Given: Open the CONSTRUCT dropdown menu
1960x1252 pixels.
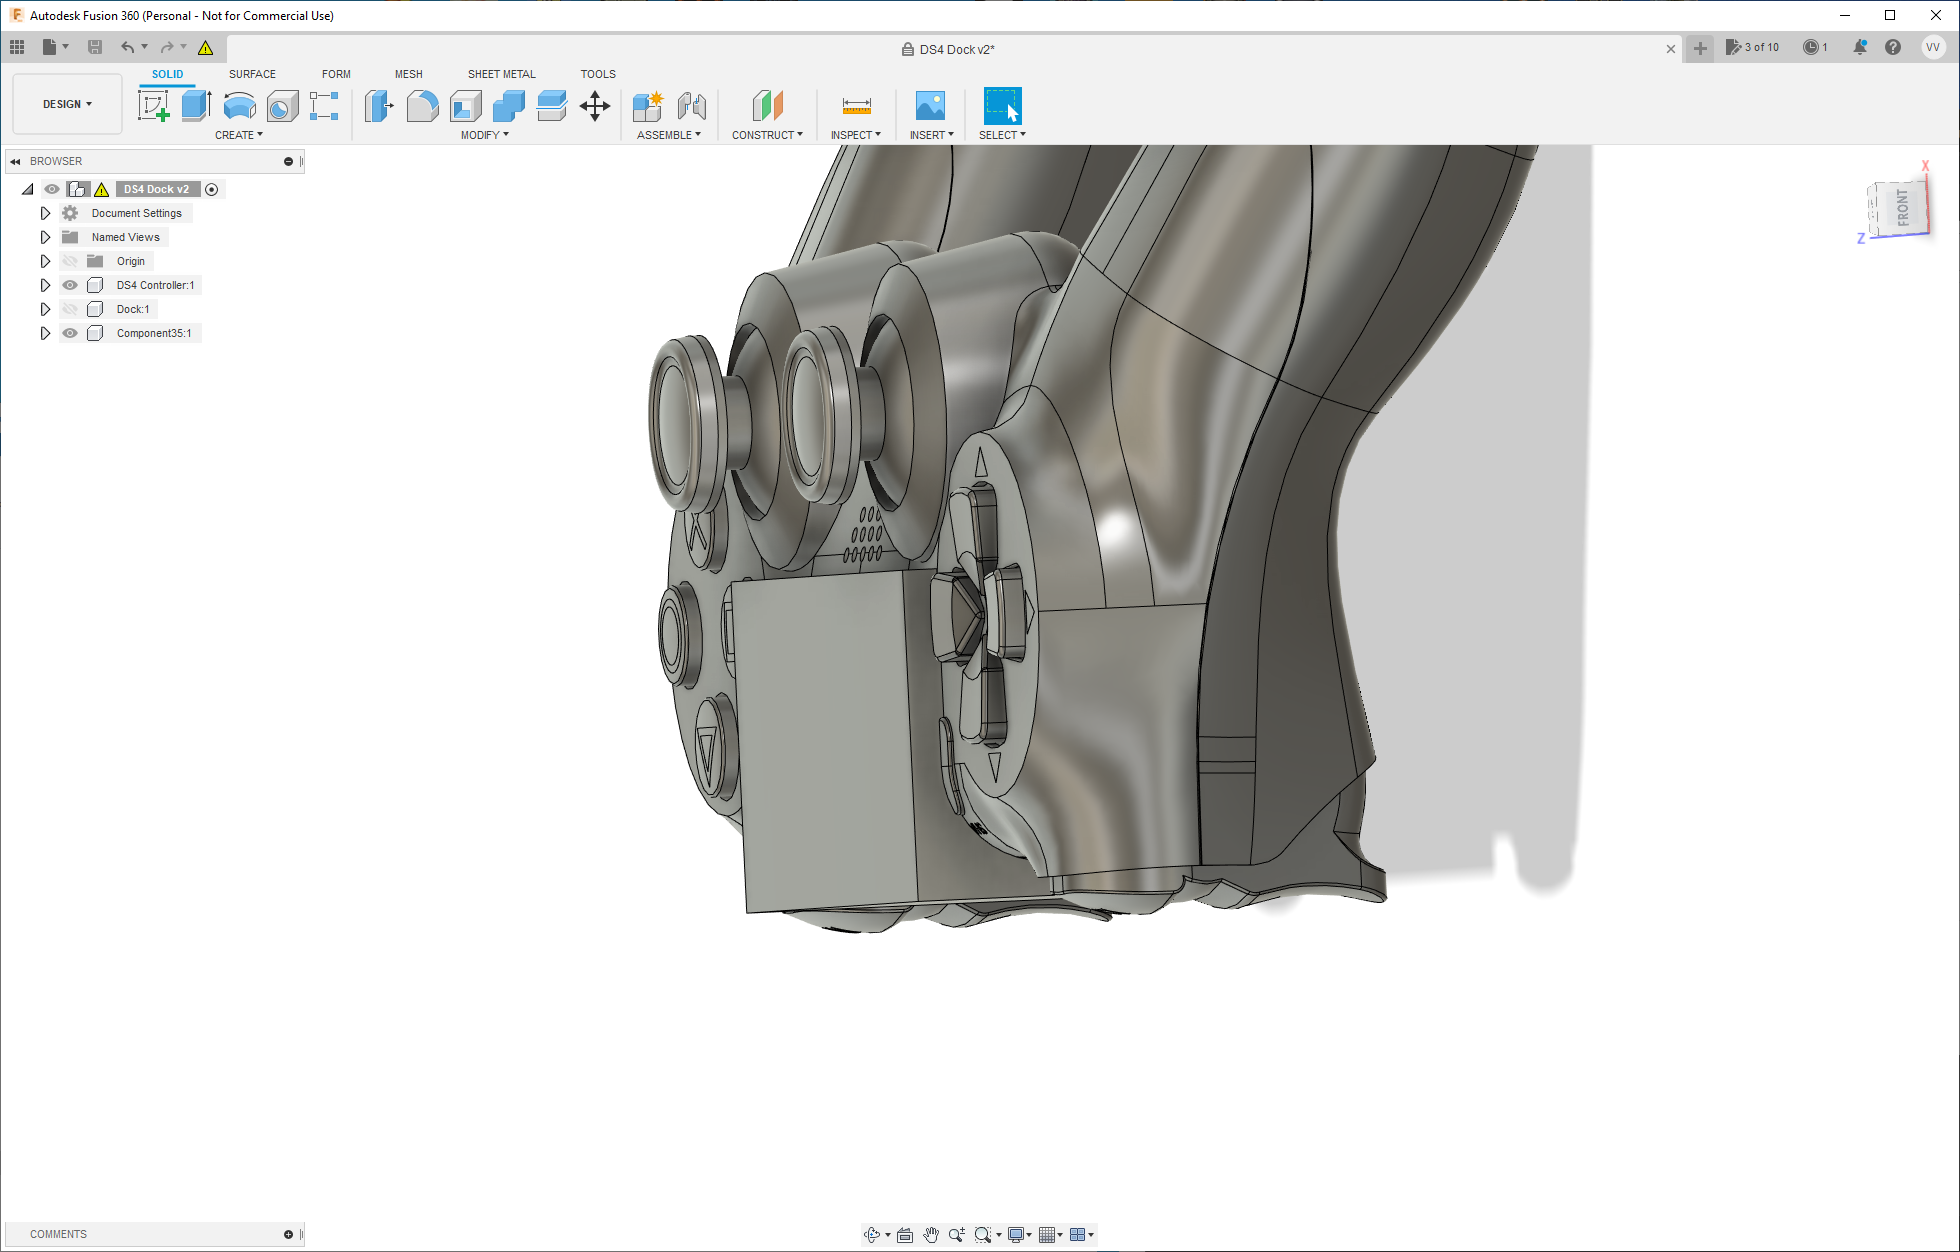Looking at the screenshot, I should [767, 135].
